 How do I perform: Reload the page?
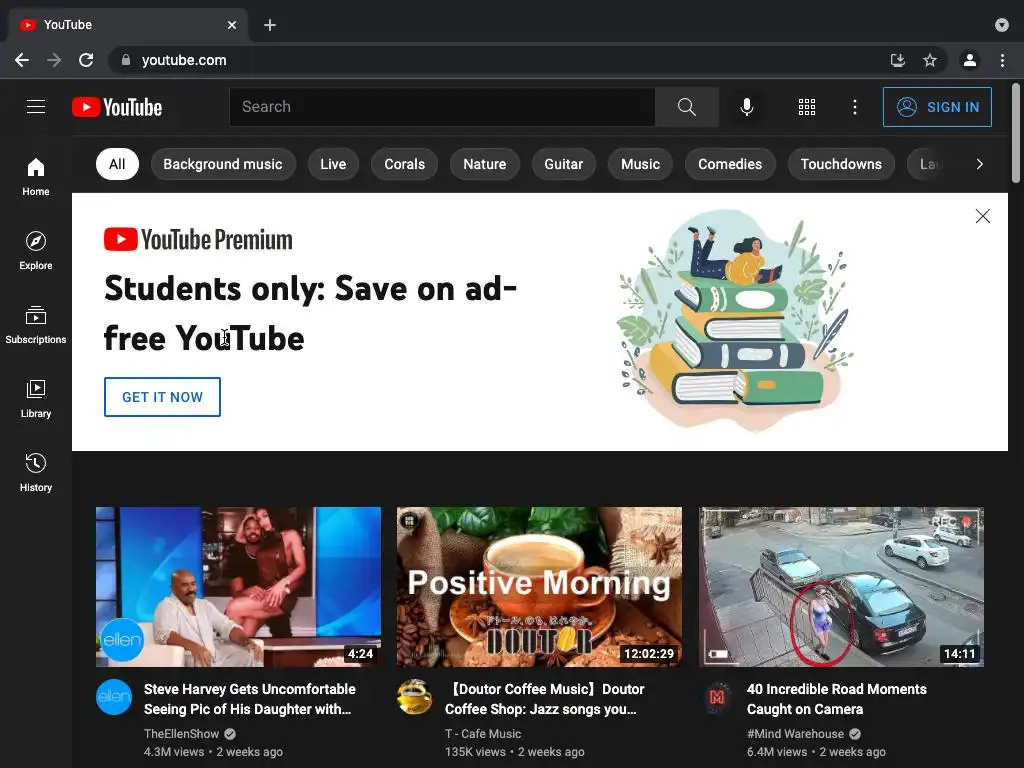pos(86,60)
